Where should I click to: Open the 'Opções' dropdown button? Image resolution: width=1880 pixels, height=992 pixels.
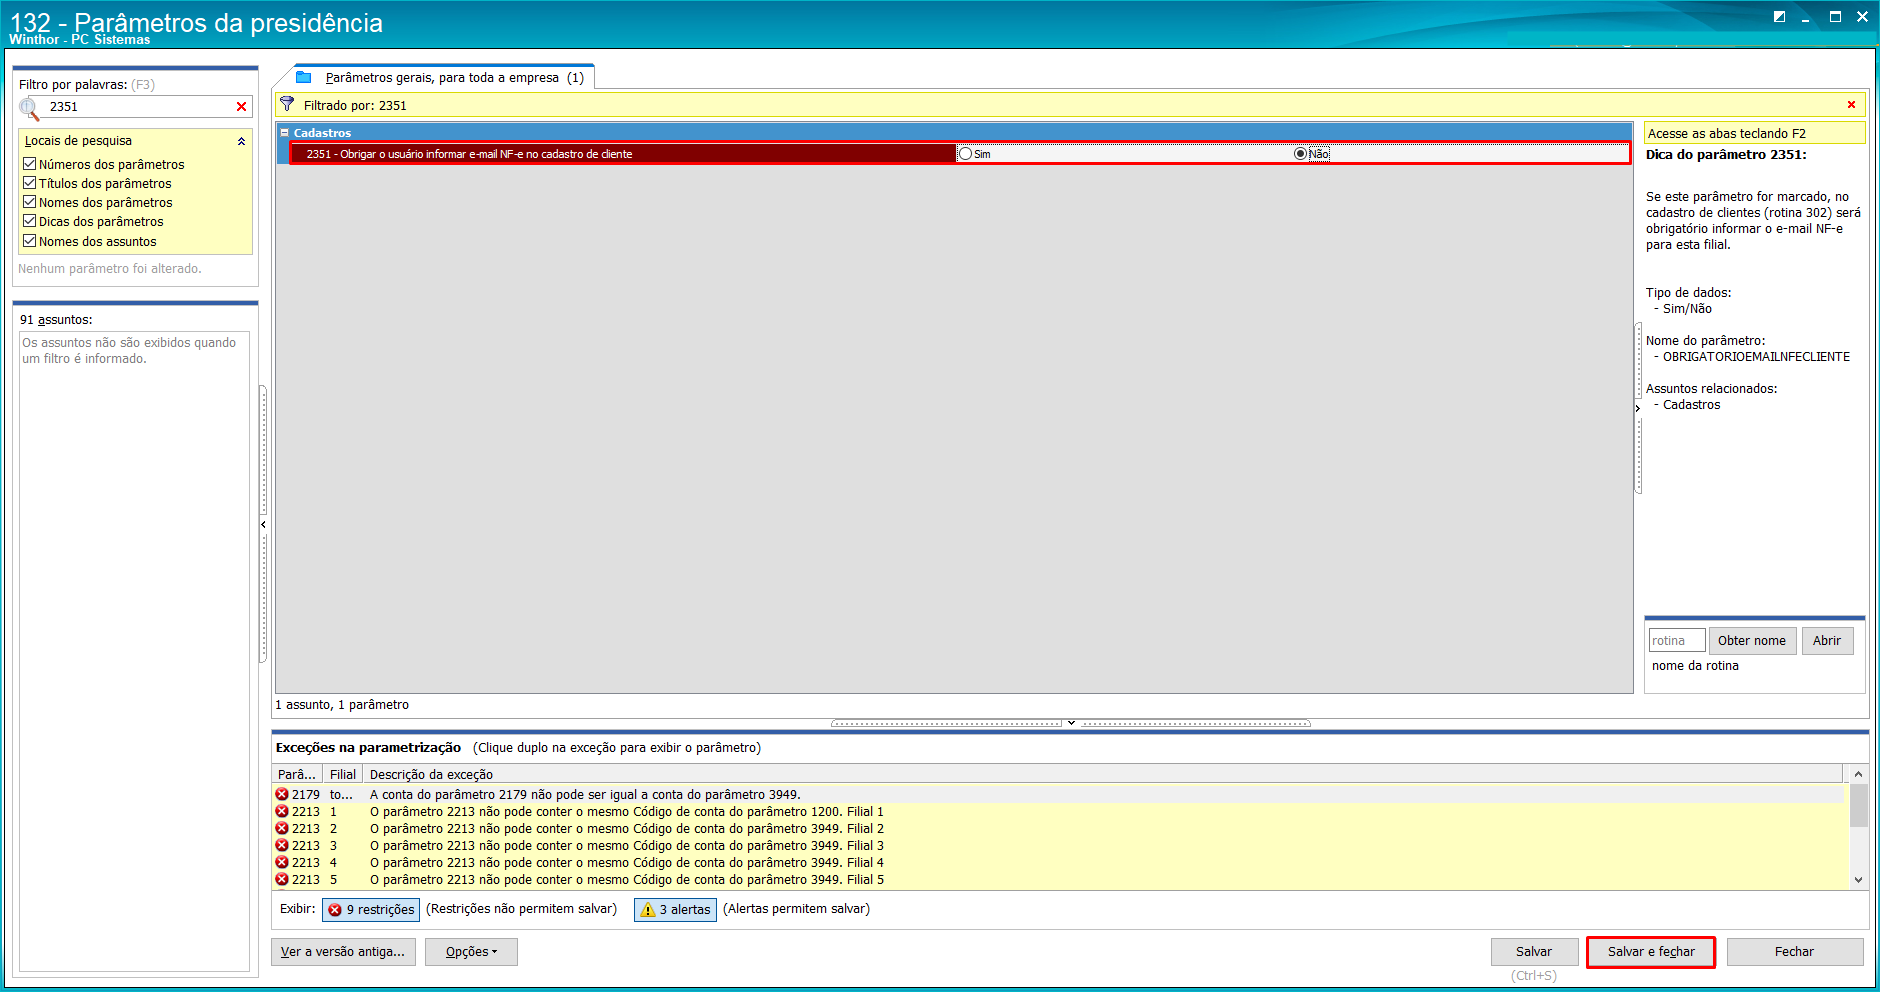(471, 952)
